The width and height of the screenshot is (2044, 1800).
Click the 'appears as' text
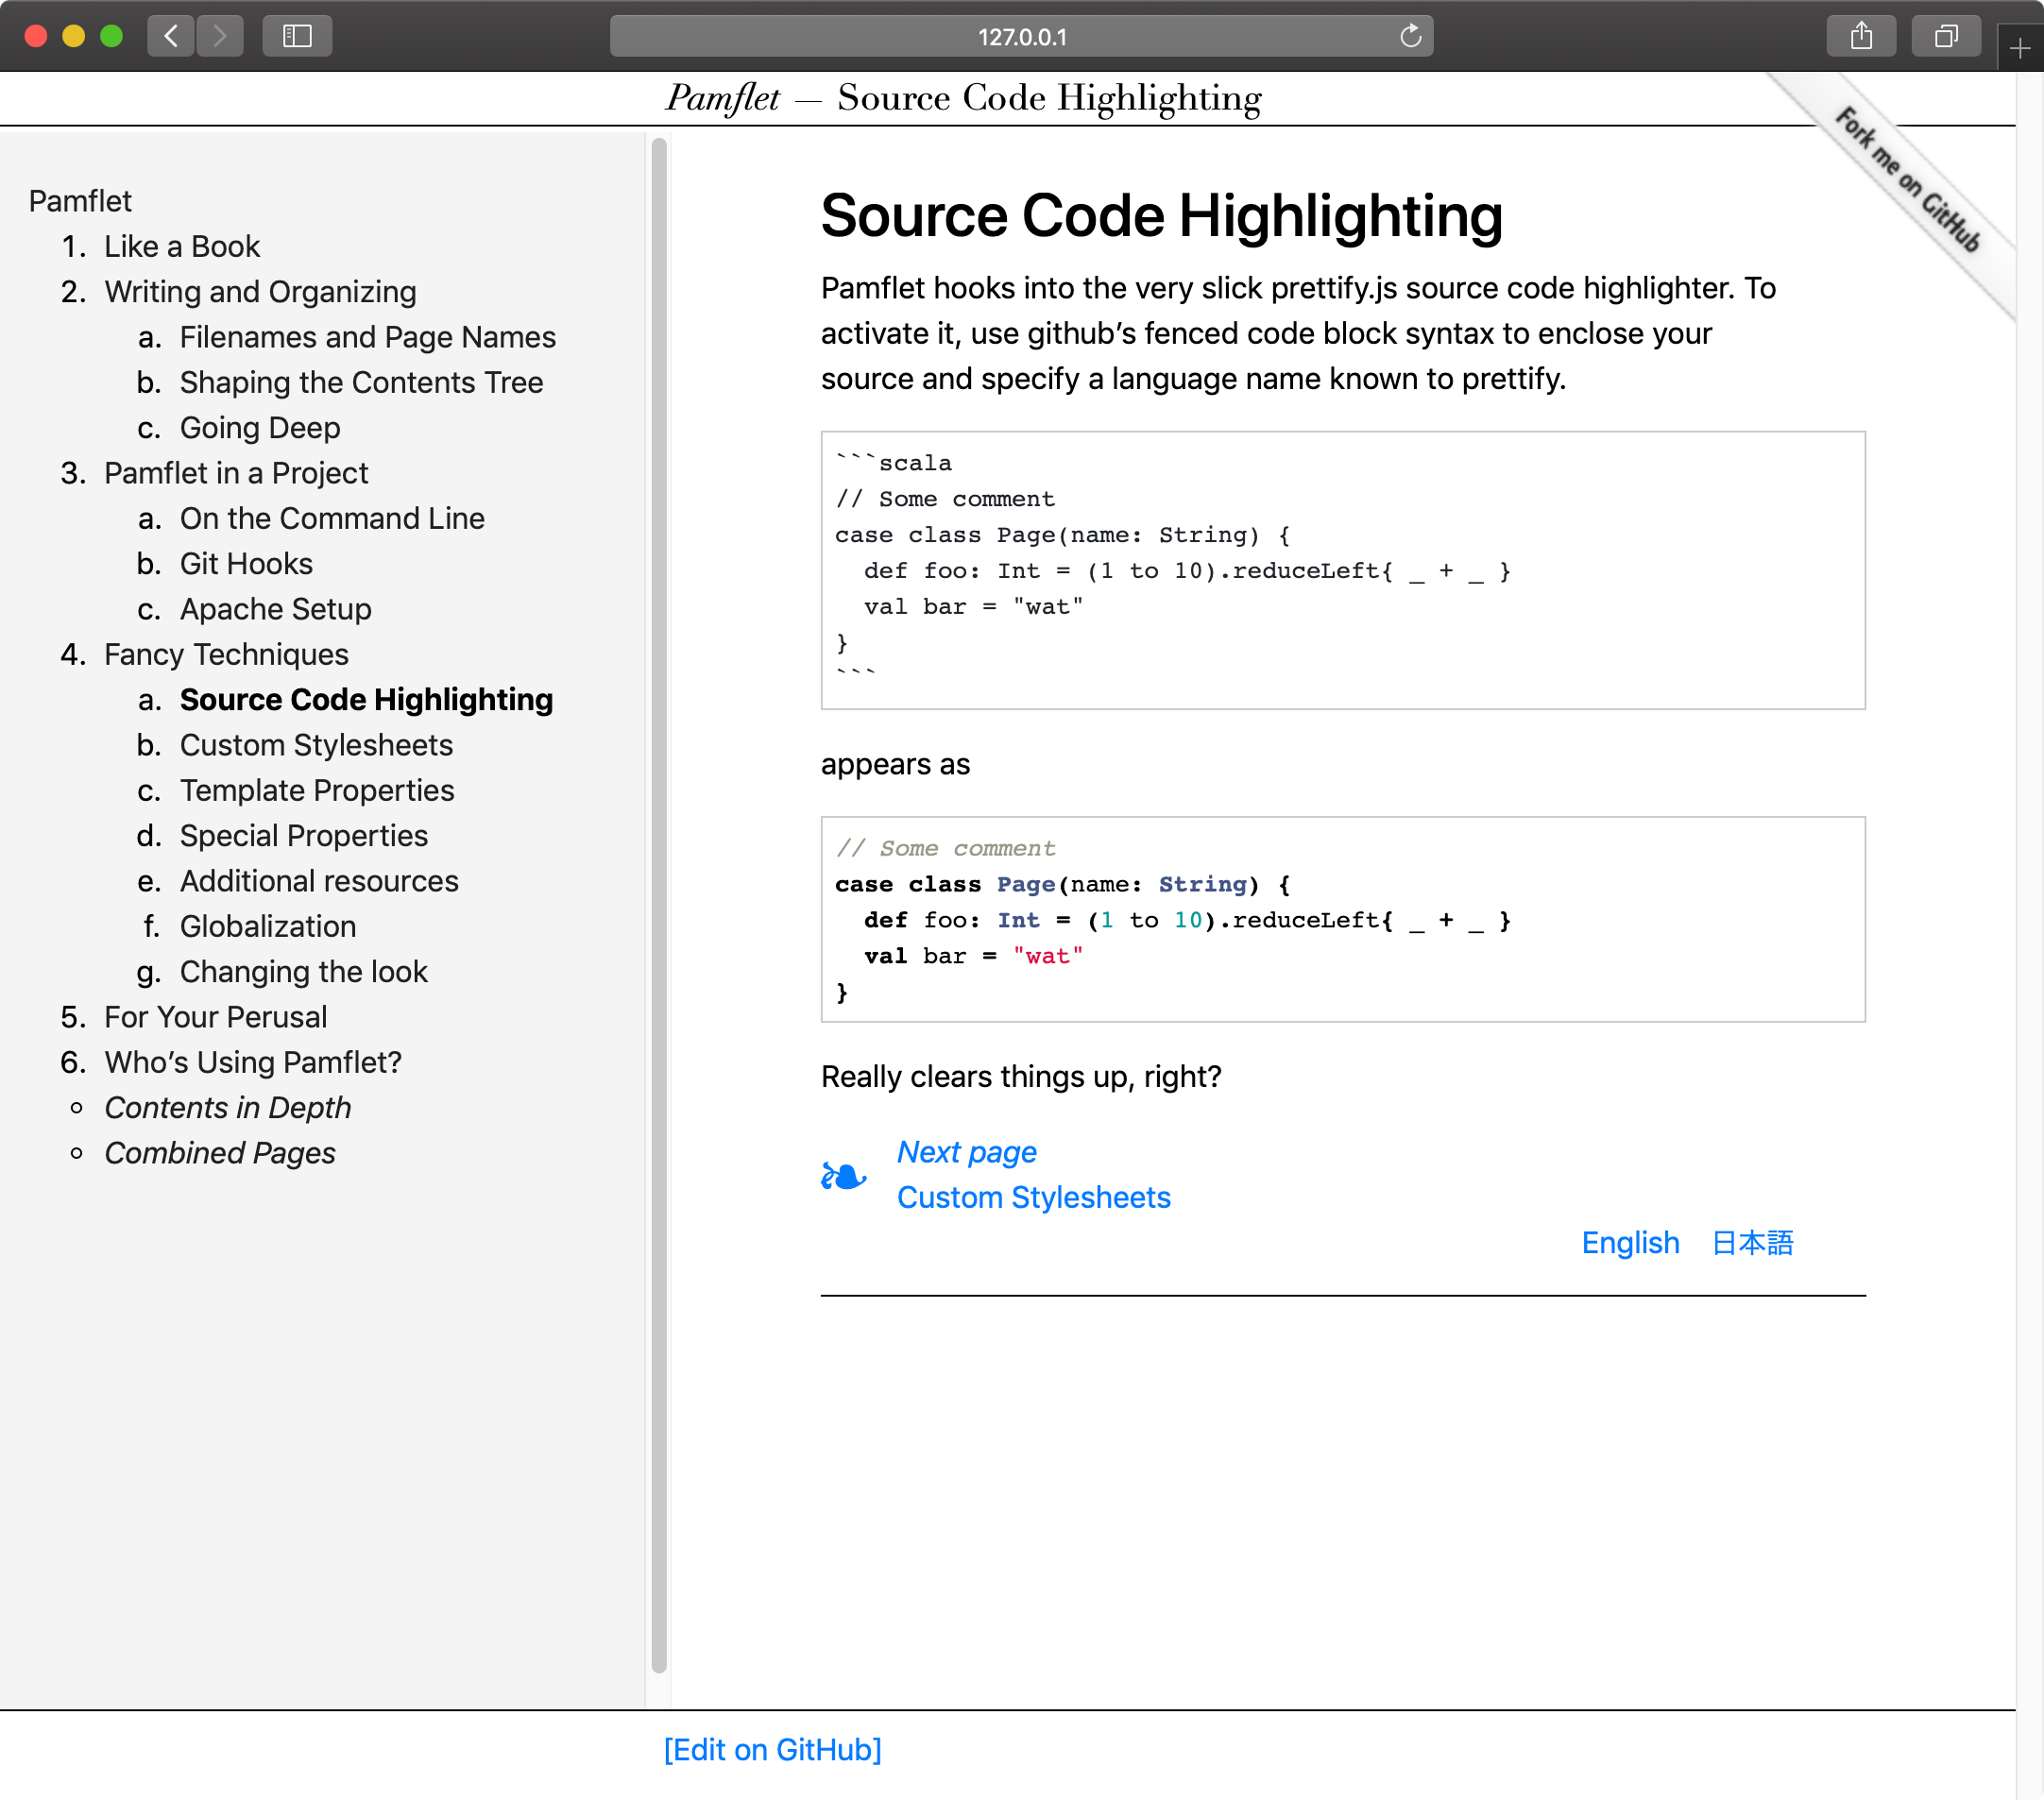(895, 764)
